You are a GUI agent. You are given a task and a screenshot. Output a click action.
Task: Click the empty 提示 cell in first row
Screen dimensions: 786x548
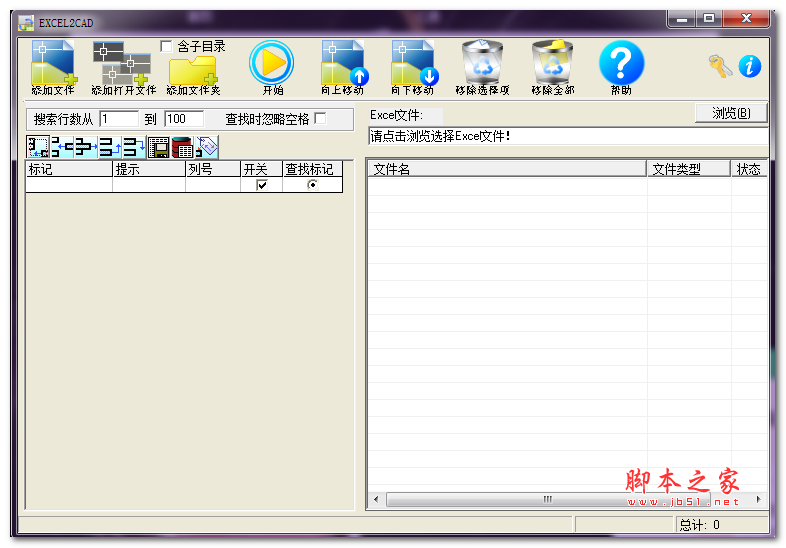tap(149, 185)
